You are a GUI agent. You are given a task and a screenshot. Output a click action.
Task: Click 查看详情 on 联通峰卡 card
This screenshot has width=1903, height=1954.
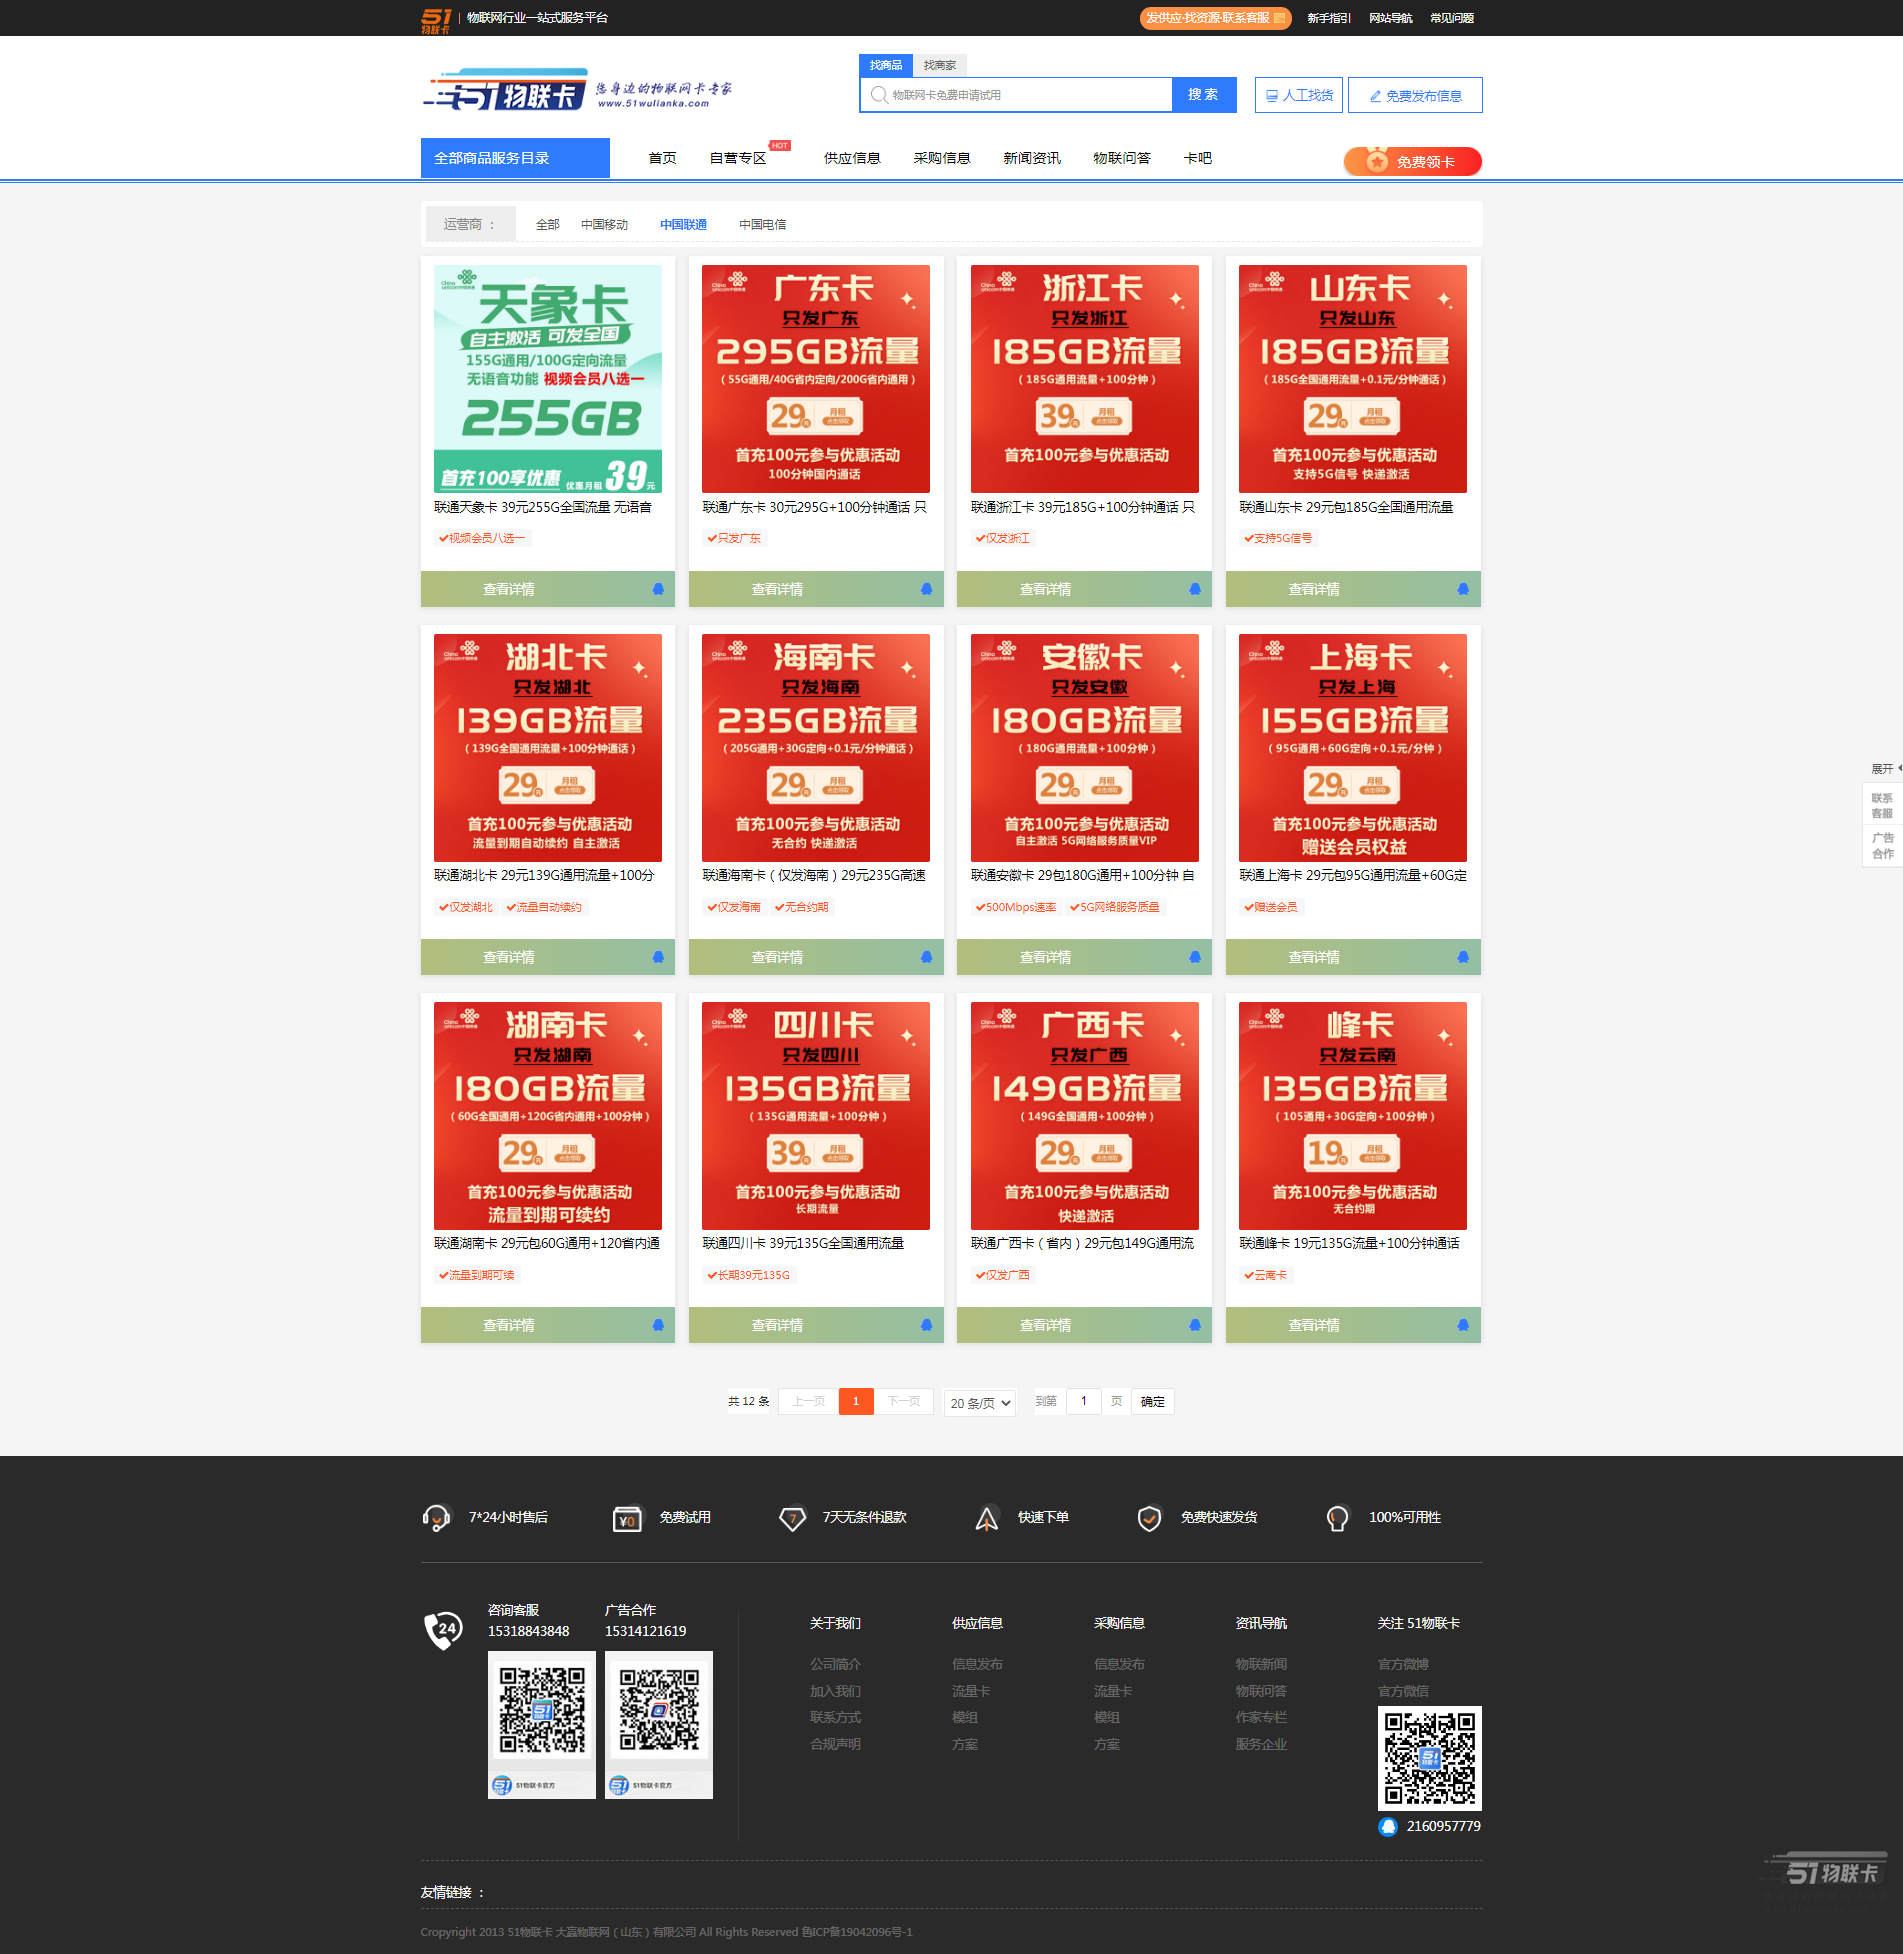click(x=1314, y=1325)
